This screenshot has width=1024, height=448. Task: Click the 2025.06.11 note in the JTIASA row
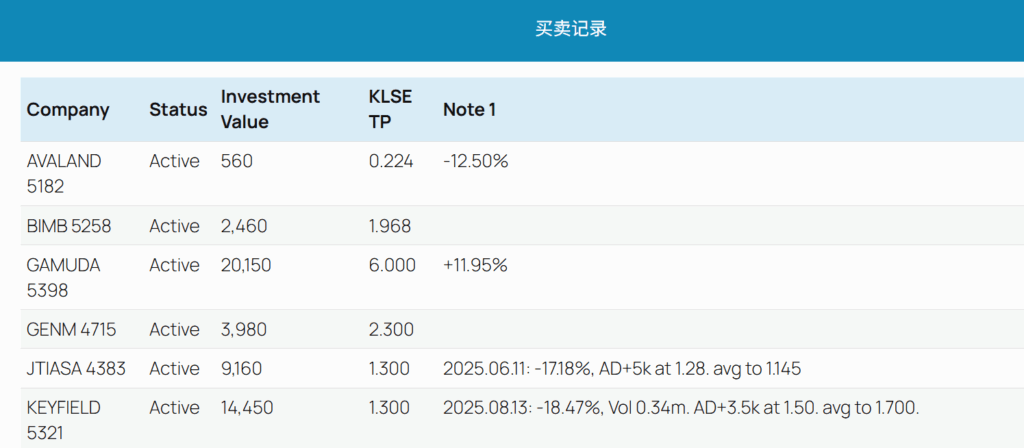pos(621,368)
